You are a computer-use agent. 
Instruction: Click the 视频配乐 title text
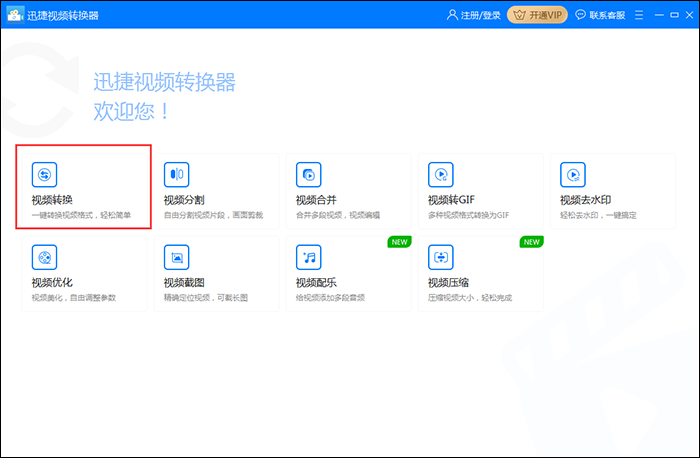(316, 282)
